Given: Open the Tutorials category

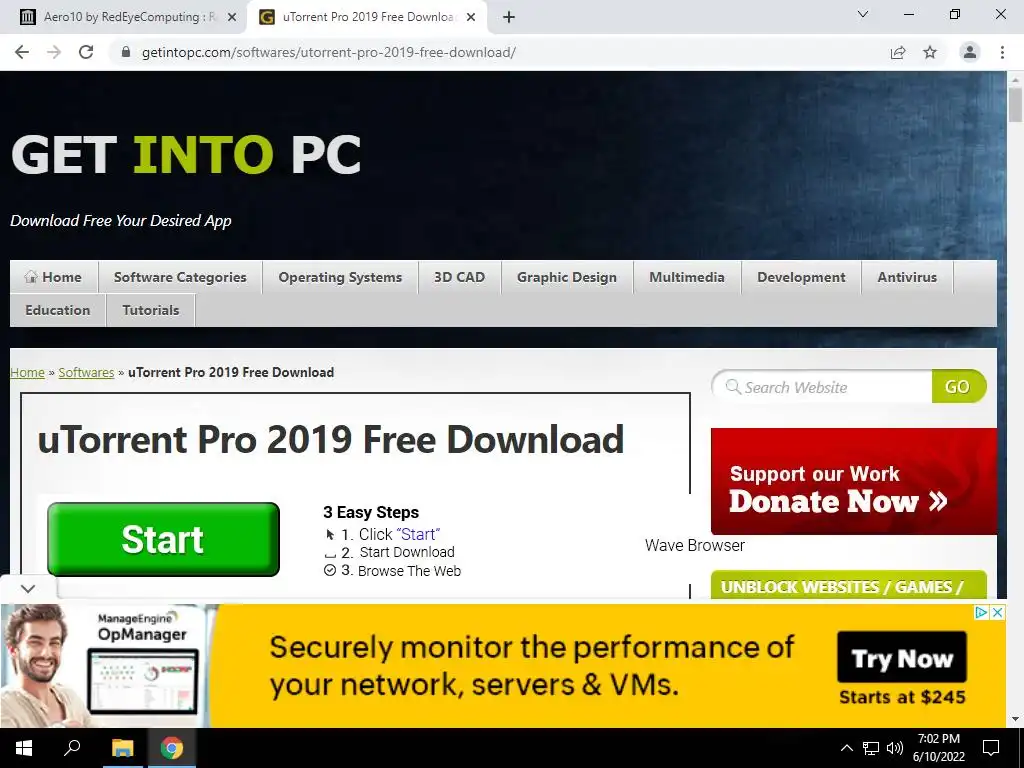Looking at the screenshot, I should pos(151,310).
